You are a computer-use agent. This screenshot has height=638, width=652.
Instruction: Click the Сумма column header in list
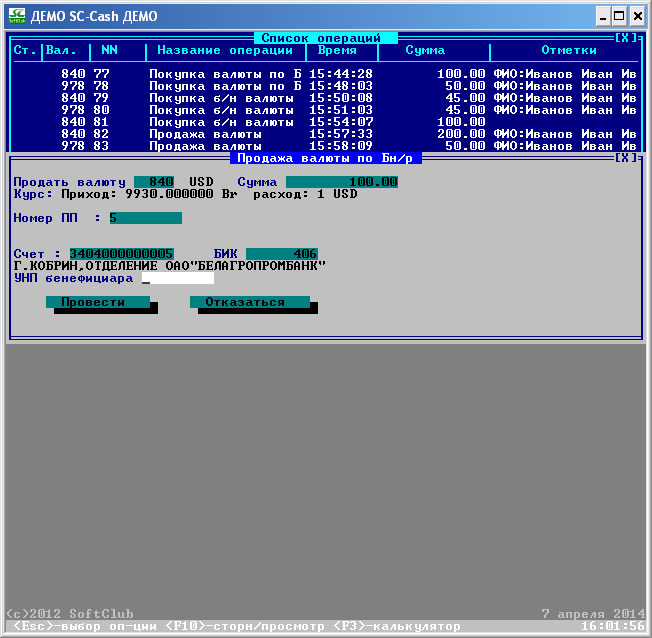click(425, 50)
